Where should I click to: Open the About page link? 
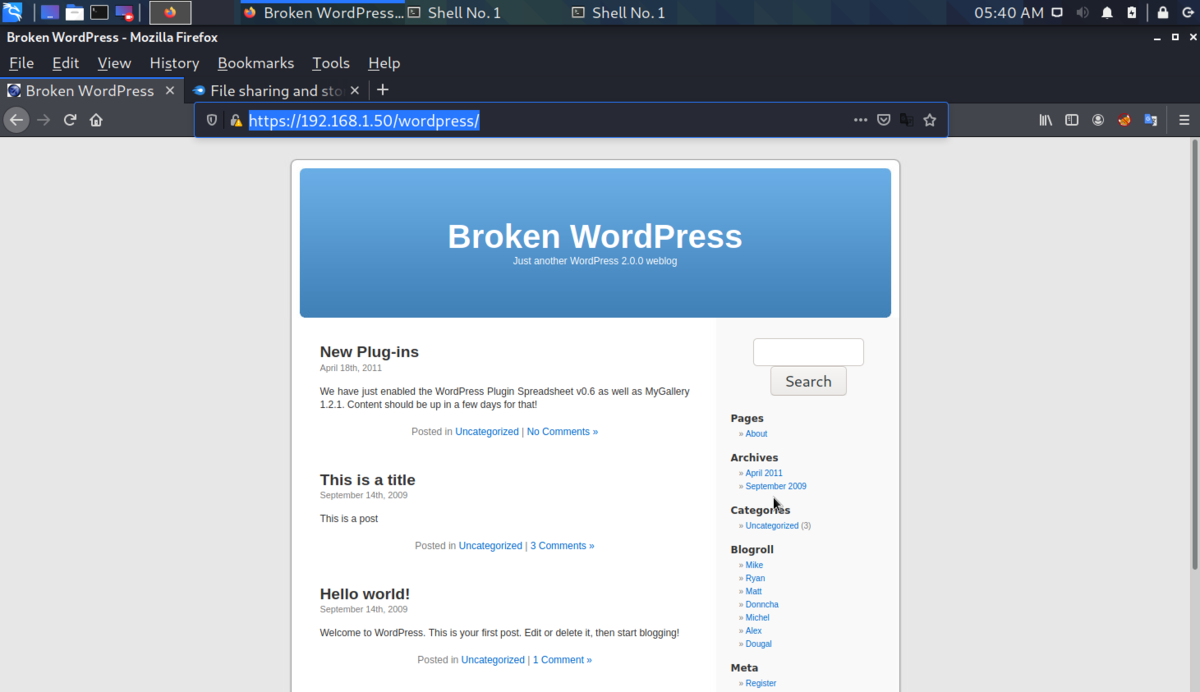(756, 434)
